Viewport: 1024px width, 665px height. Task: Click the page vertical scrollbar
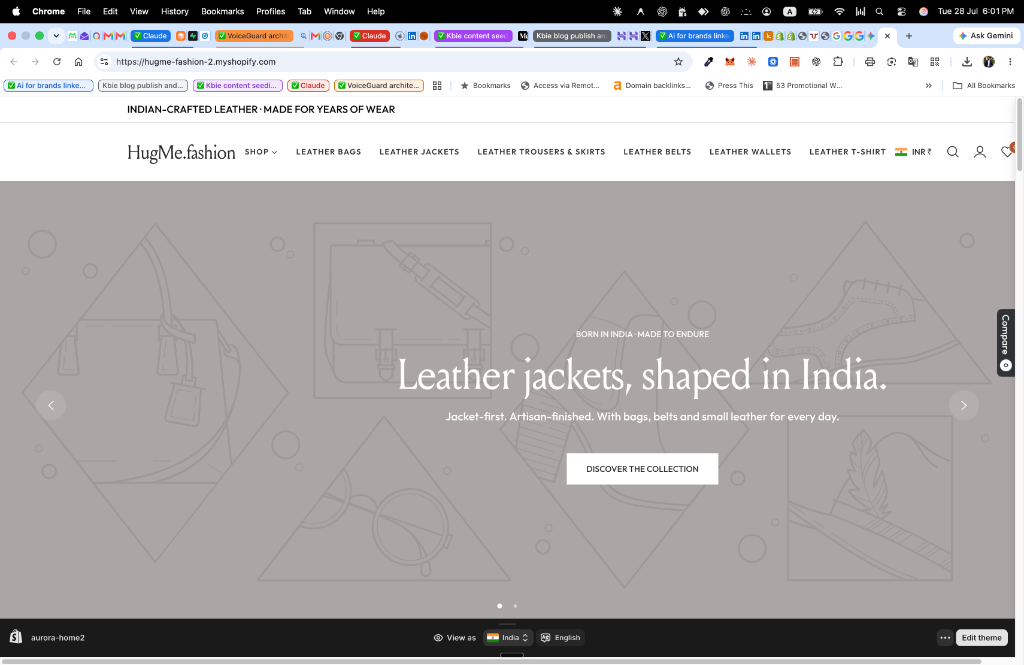tap(1019, 135)
